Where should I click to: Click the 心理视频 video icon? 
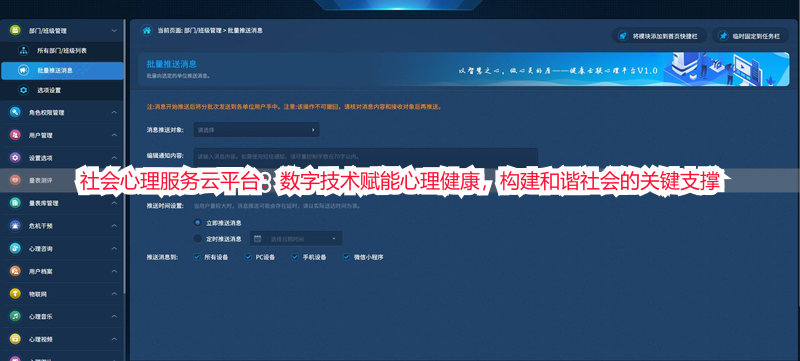pos(15,339)
